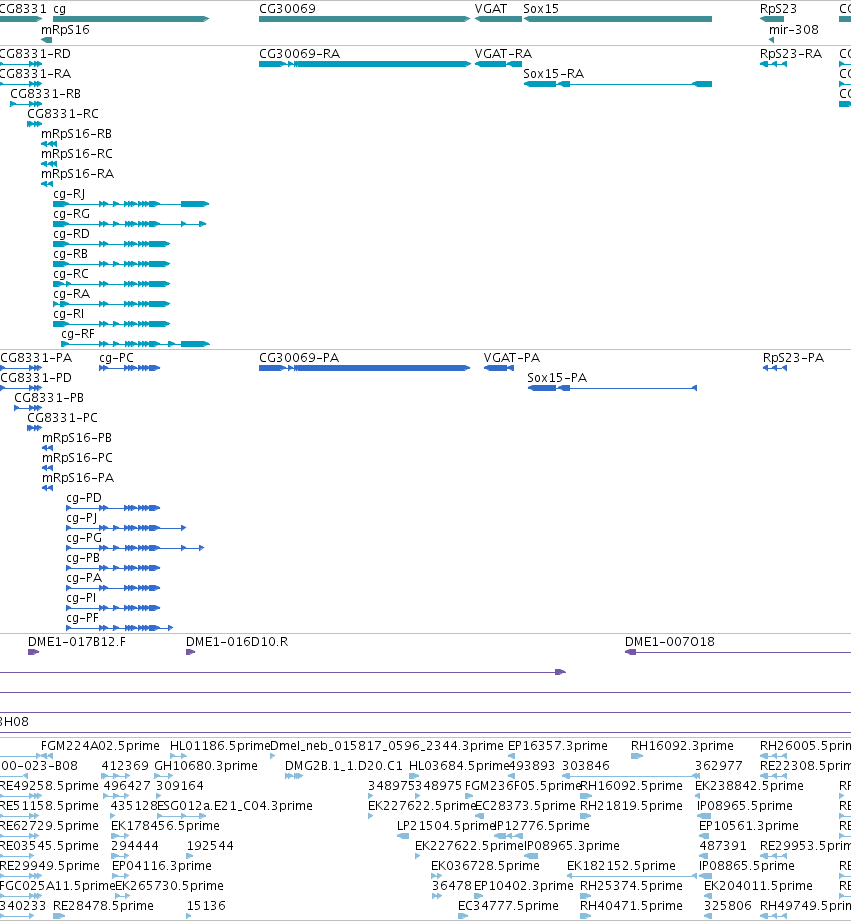Click the cg-PD protein label

(83, 497)
